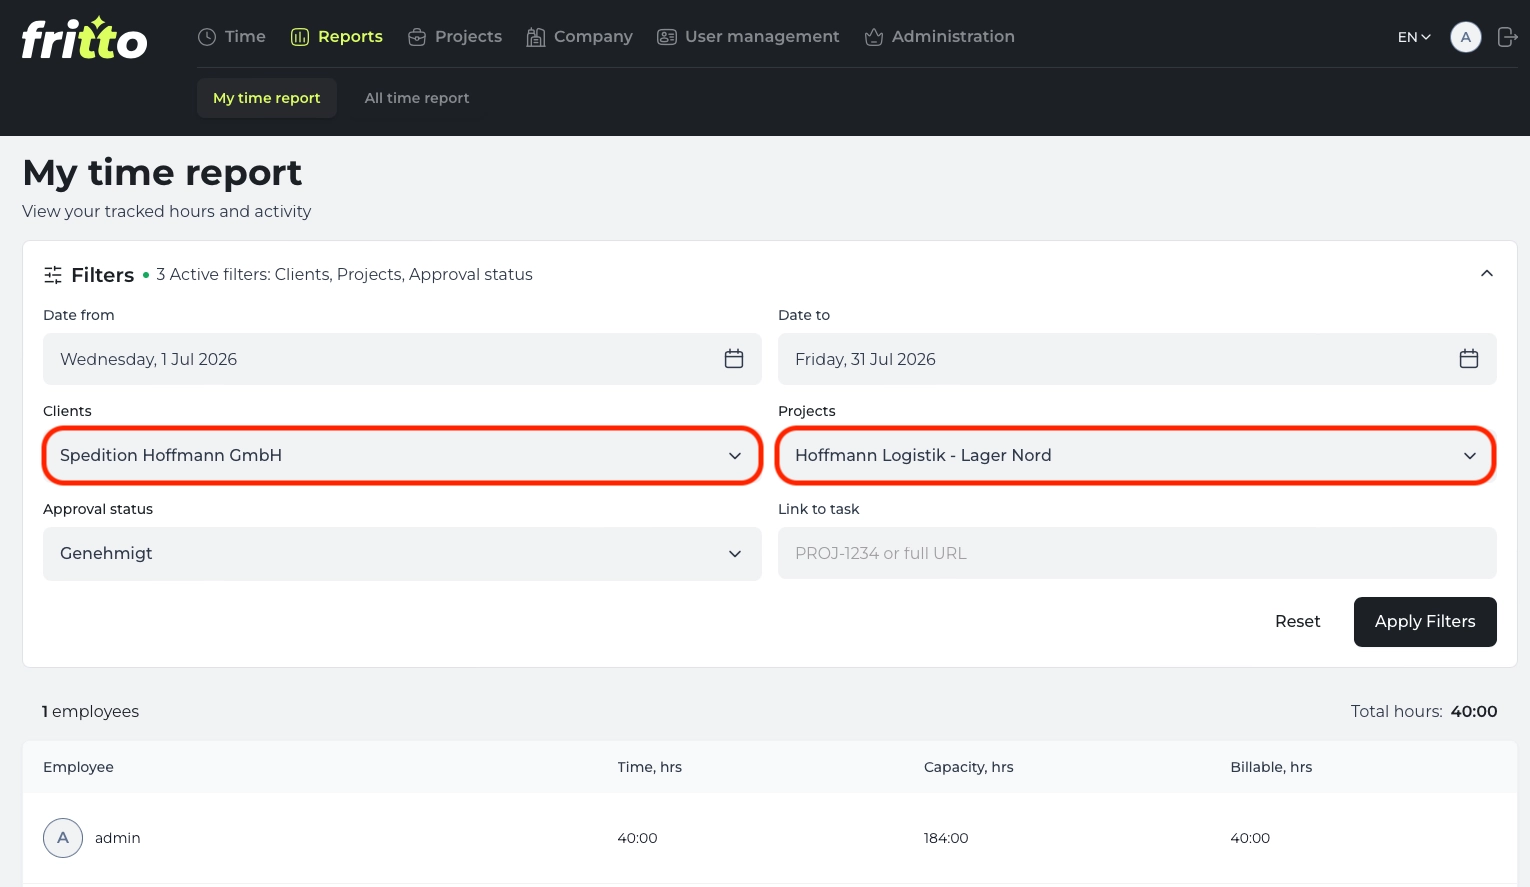The height and width of the screenshot is (887, 1530).
Task: Click the Total hours 40:00 value
Action: pyautogui.click(x=1474, y=712)
